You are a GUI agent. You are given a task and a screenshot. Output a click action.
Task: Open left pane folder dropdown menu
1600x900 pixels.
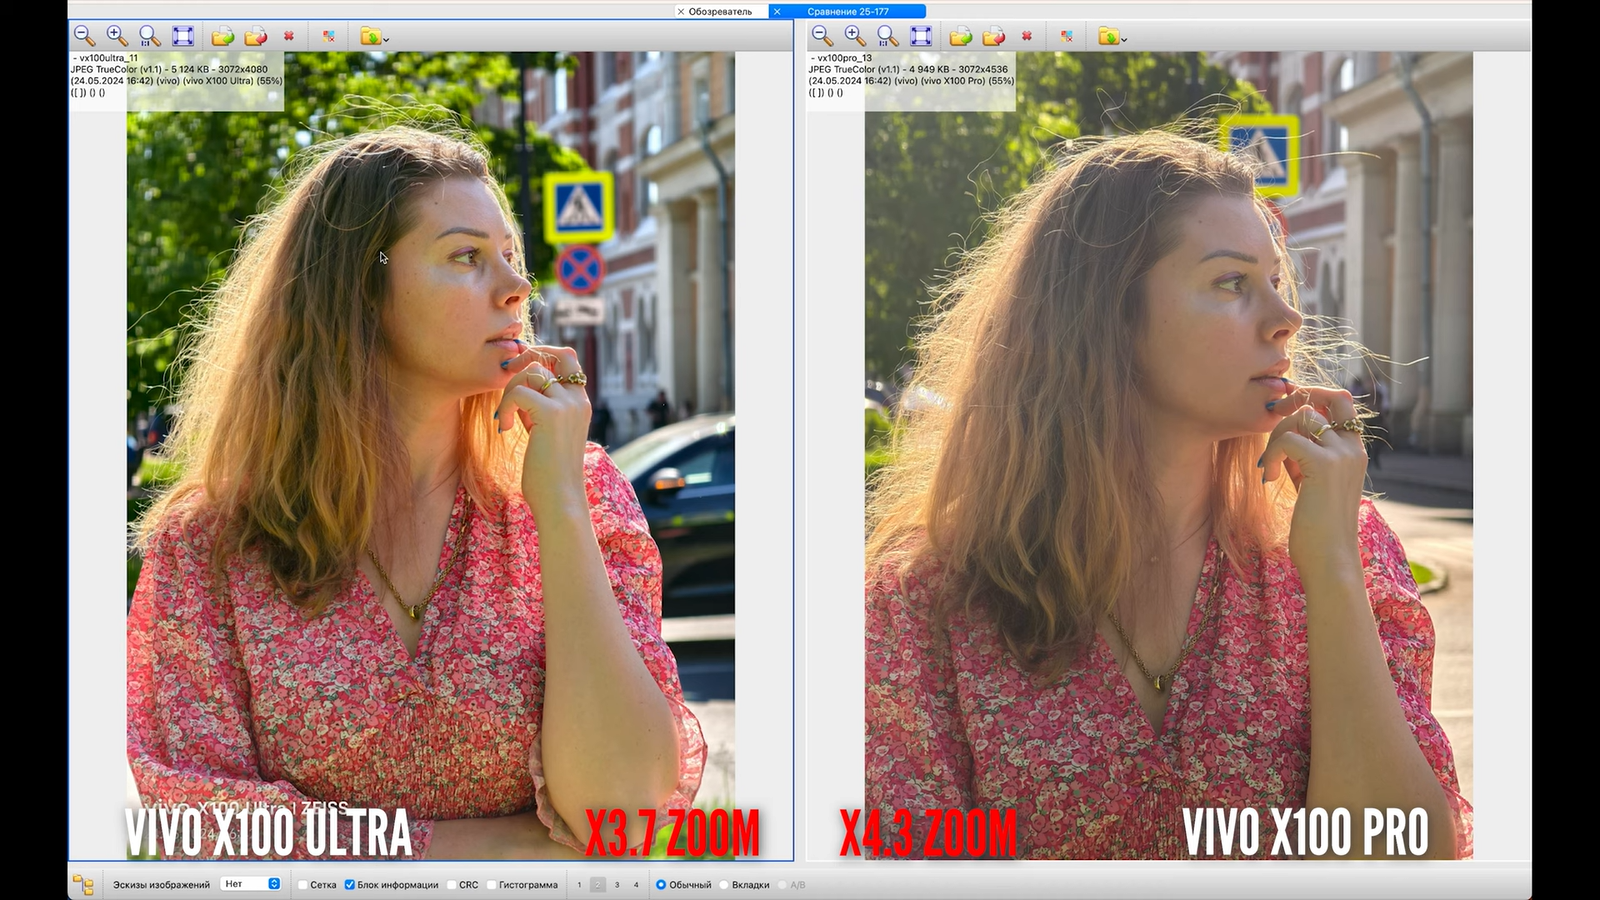click(374, 36)
